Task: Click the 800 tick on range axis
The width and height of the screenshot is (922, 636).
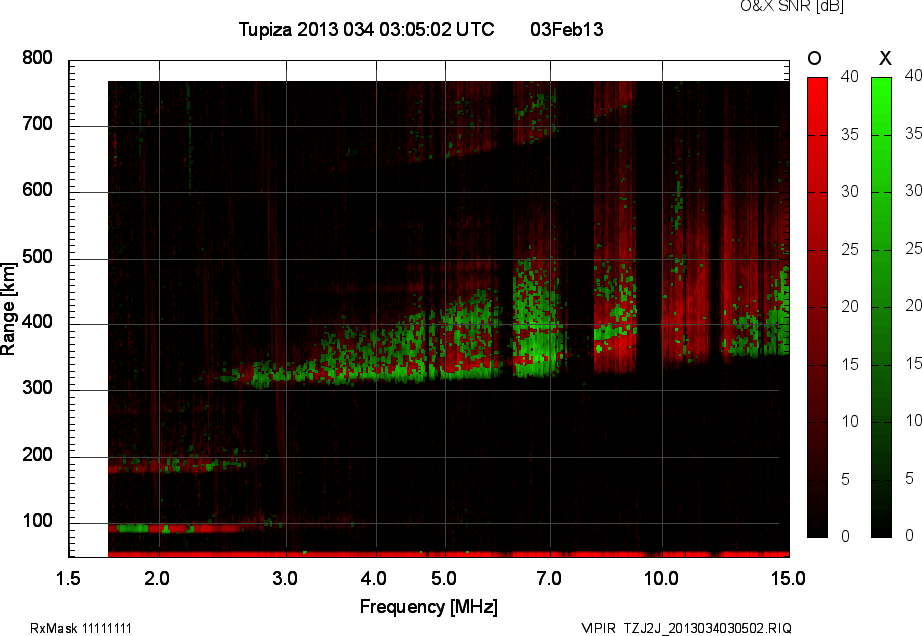Action: (38, 58)
